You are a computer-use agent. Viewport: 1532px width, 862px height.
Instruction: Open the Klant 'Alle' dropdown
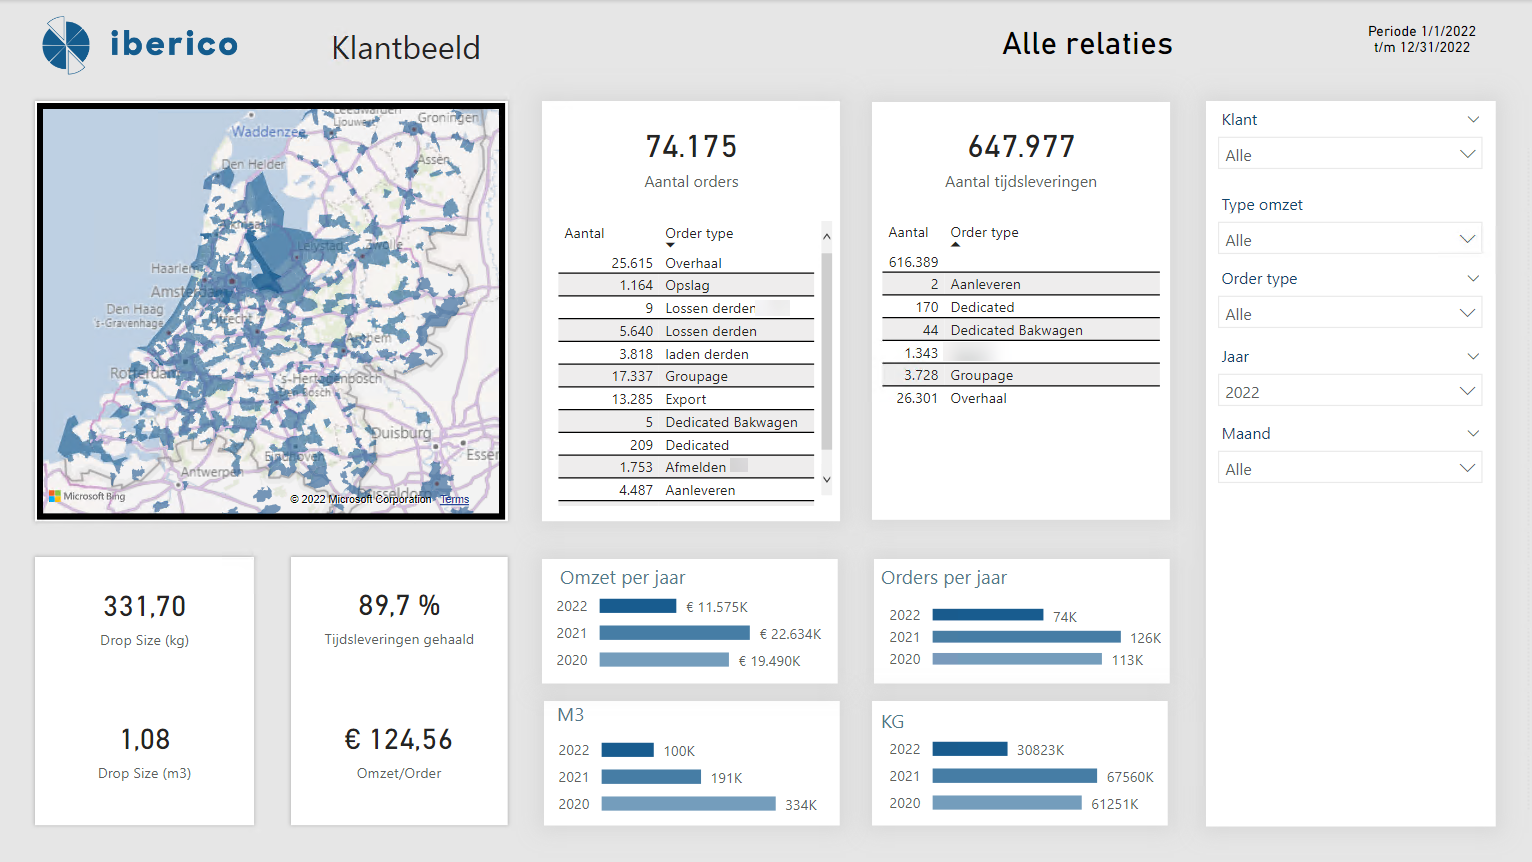click(x=1350, y=155)
